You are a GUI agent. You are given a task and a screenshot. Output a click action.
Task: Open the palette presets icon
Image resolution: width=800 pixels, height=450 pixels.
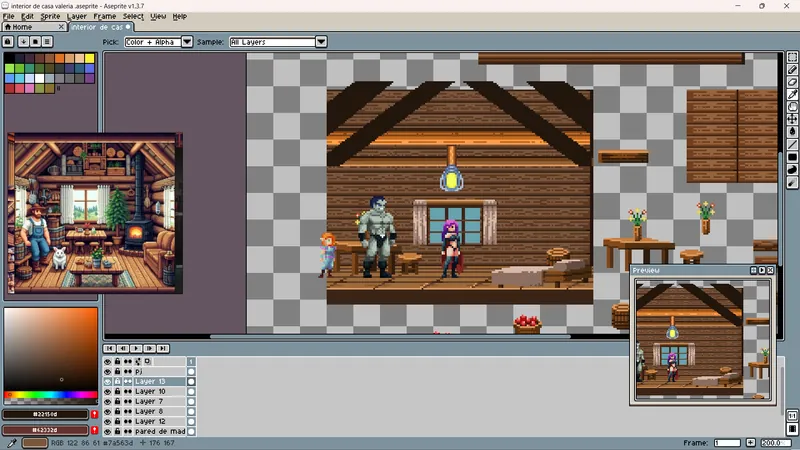point(35,41)
